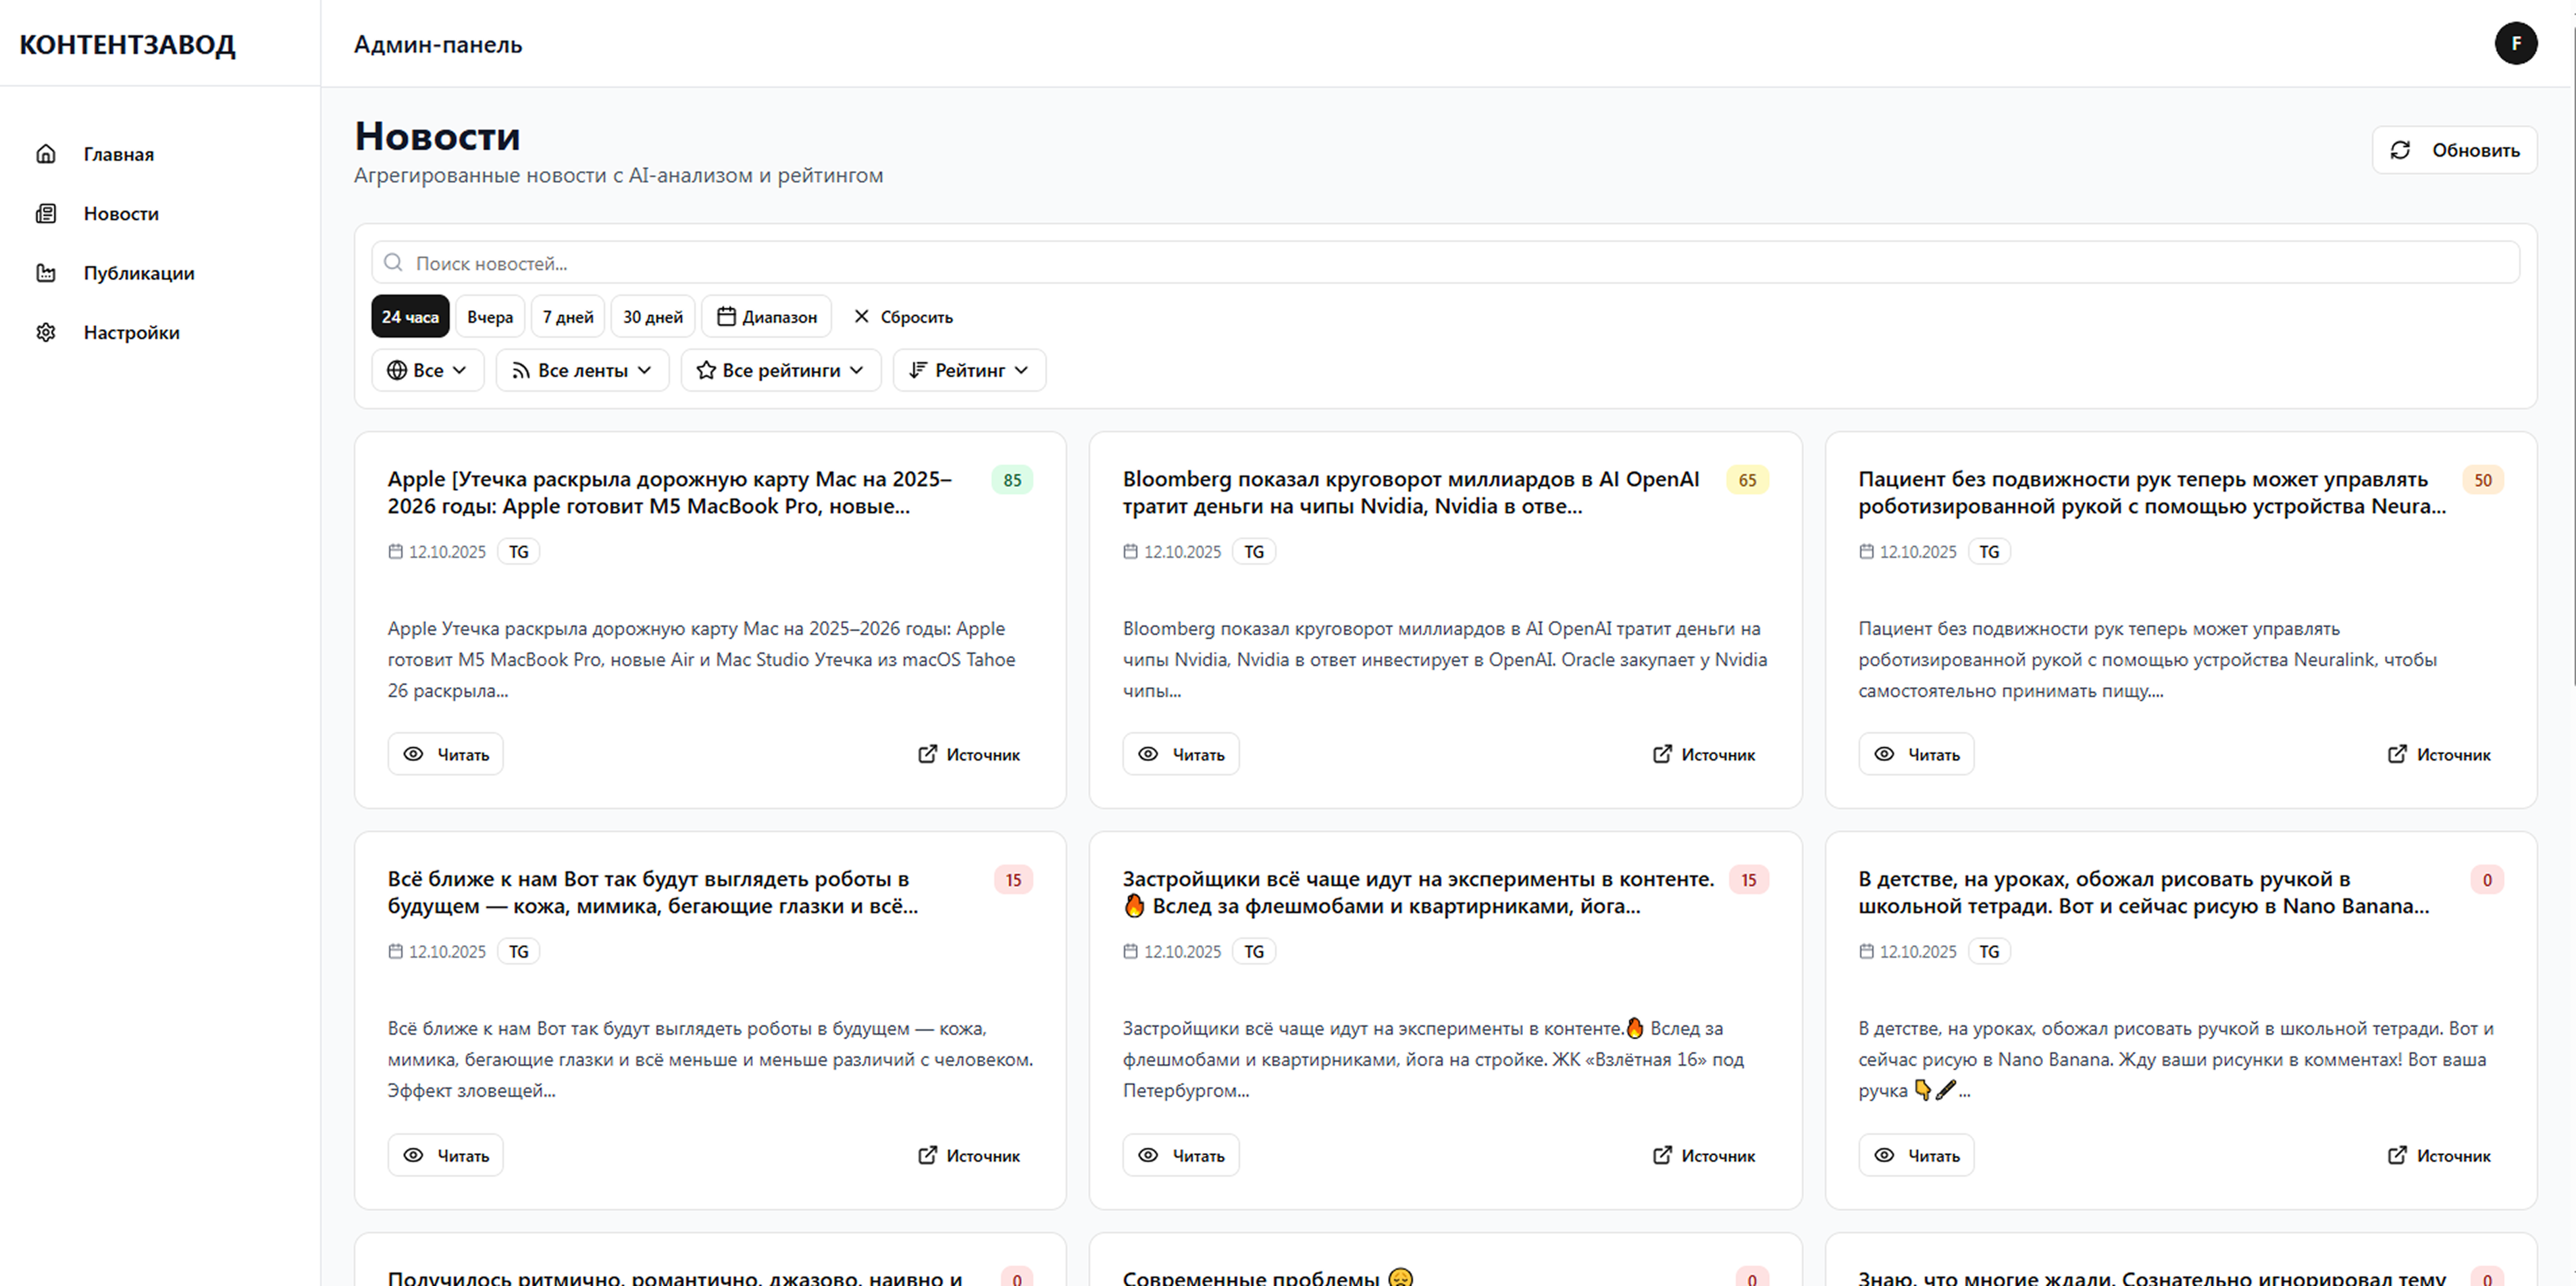Click Сбросить to reset filters

[903, 316]
